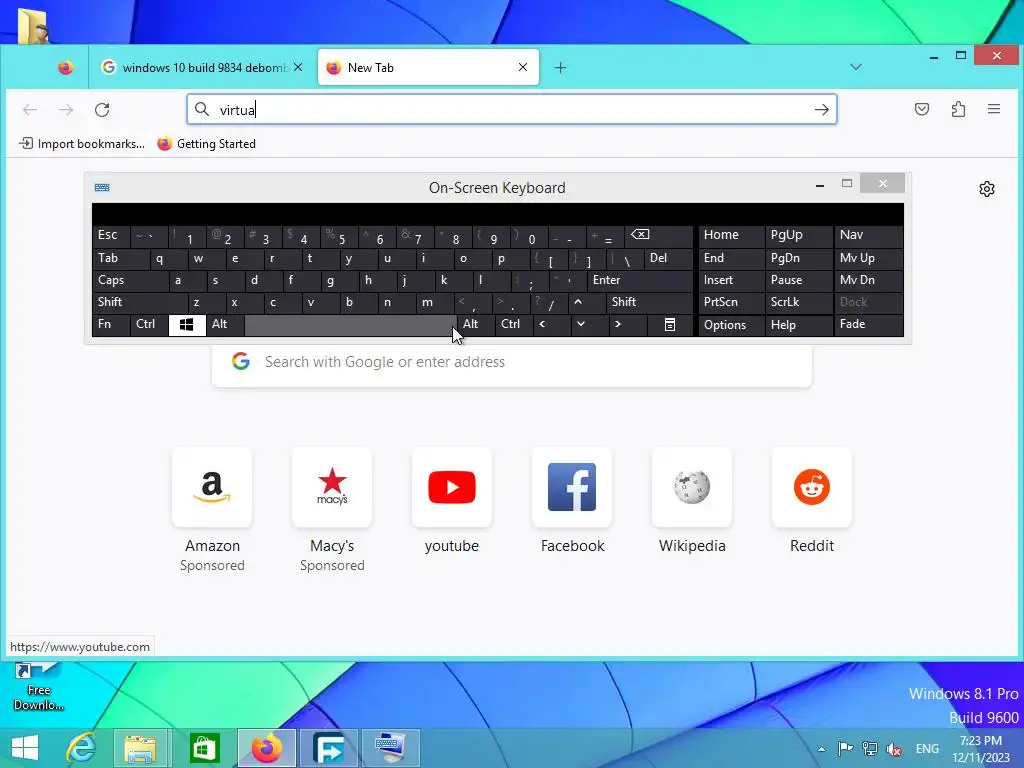
Task: Select the New Tab tab
Action: point(428,67)
